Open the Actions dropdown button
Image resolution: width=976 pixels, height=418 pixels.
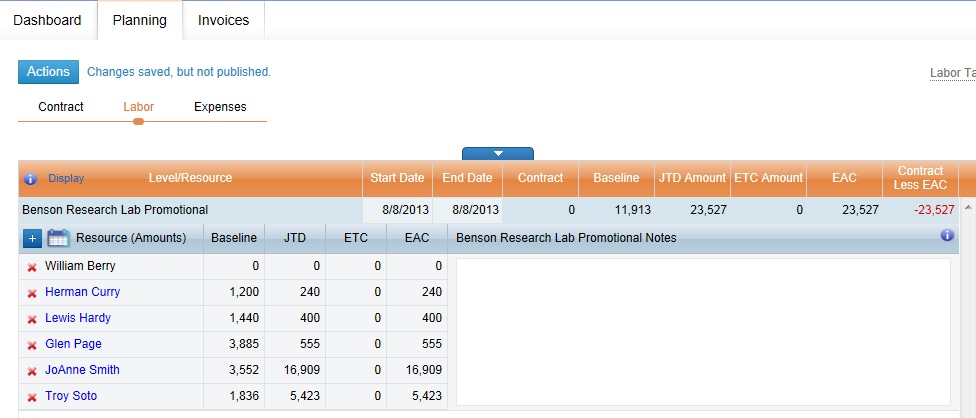tap(48, 72)
